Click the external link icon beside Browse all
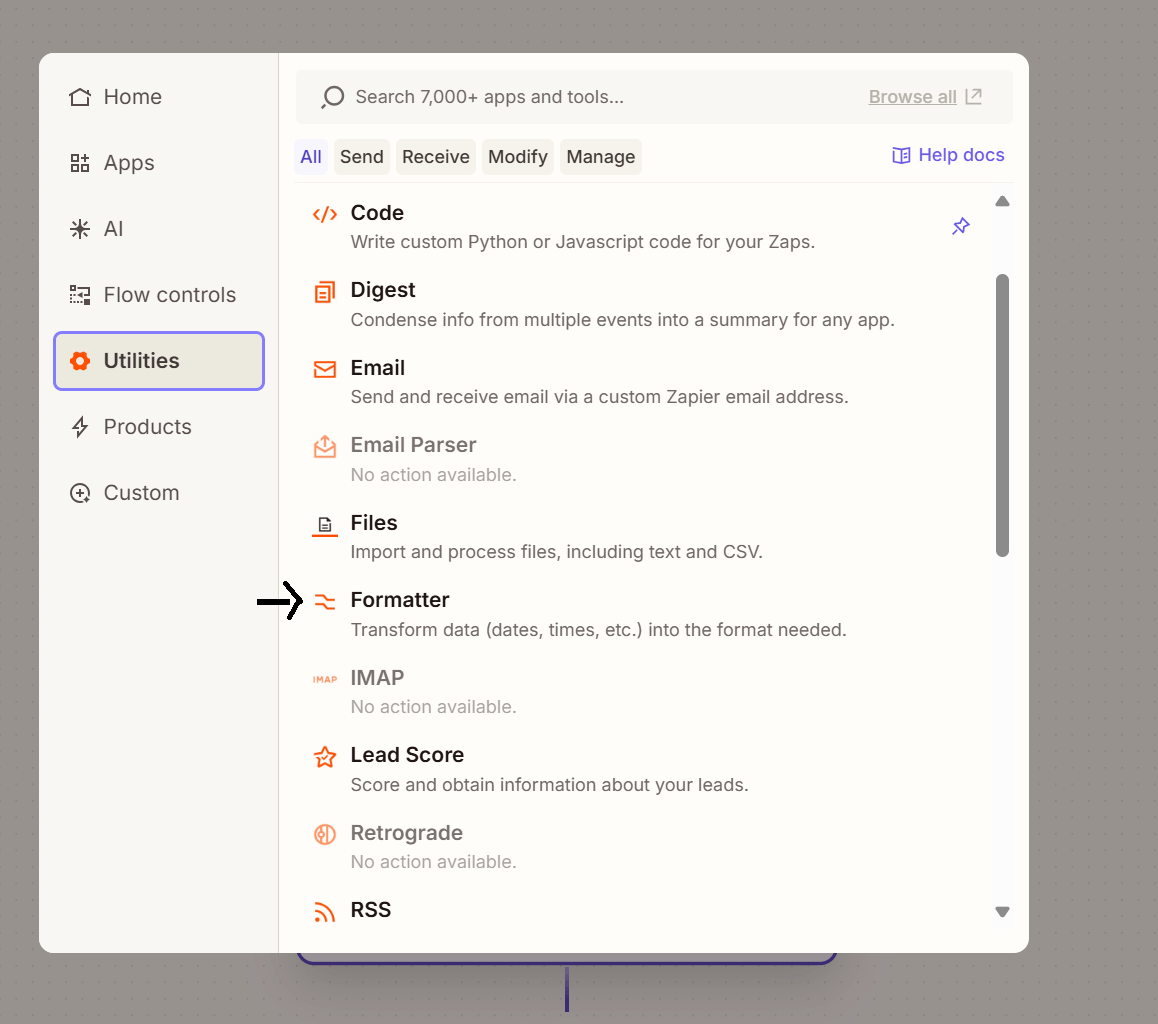Image resolution: width=1158 pixels, height=1024 pixels. click(974, 96)
